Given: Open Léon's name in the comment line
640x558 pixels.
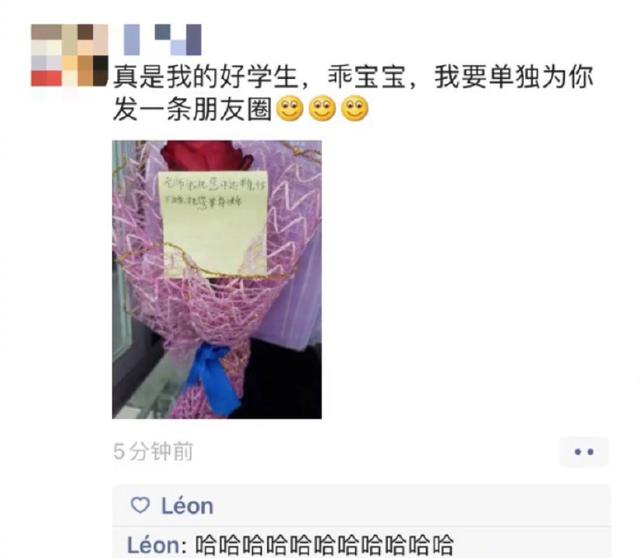Looking at the screenshot, I should pyautogui.click(x=154, y=545).
